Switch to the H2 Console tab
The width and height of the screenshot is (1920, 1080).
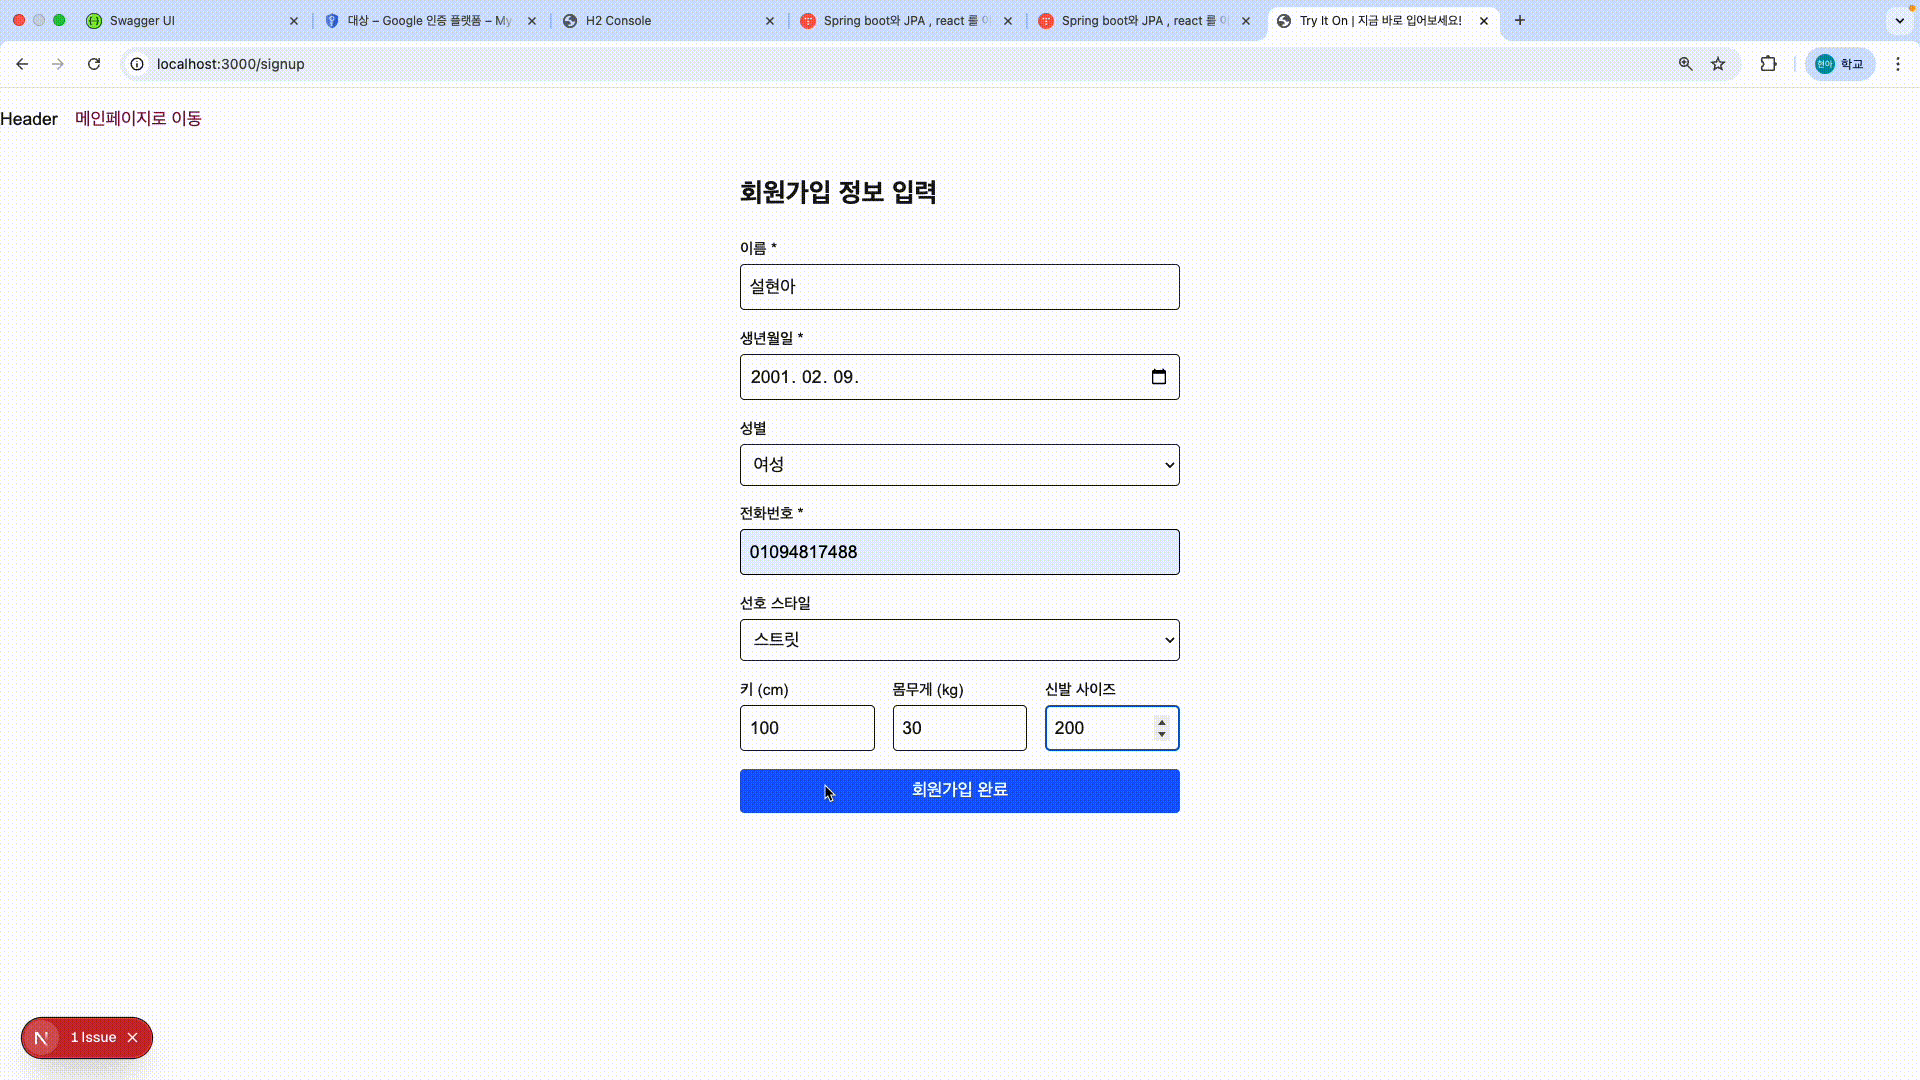[x=618, y=20]
